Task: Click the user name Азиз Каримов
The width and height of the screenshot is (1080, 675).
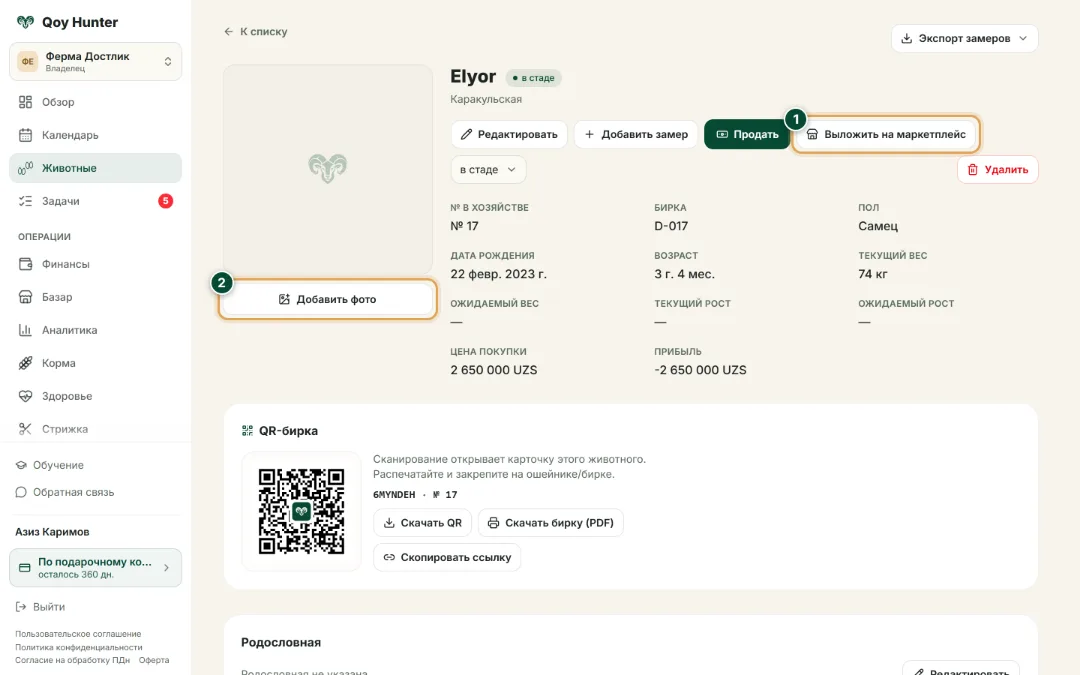Action: pyautogui.click(x=52, y=532)
